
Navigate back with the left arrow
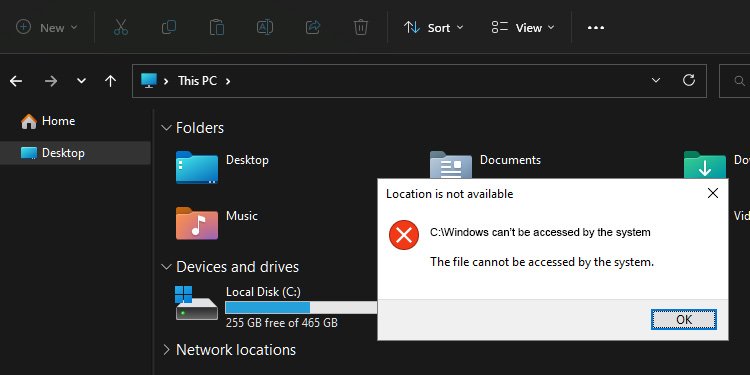[16, 81]
